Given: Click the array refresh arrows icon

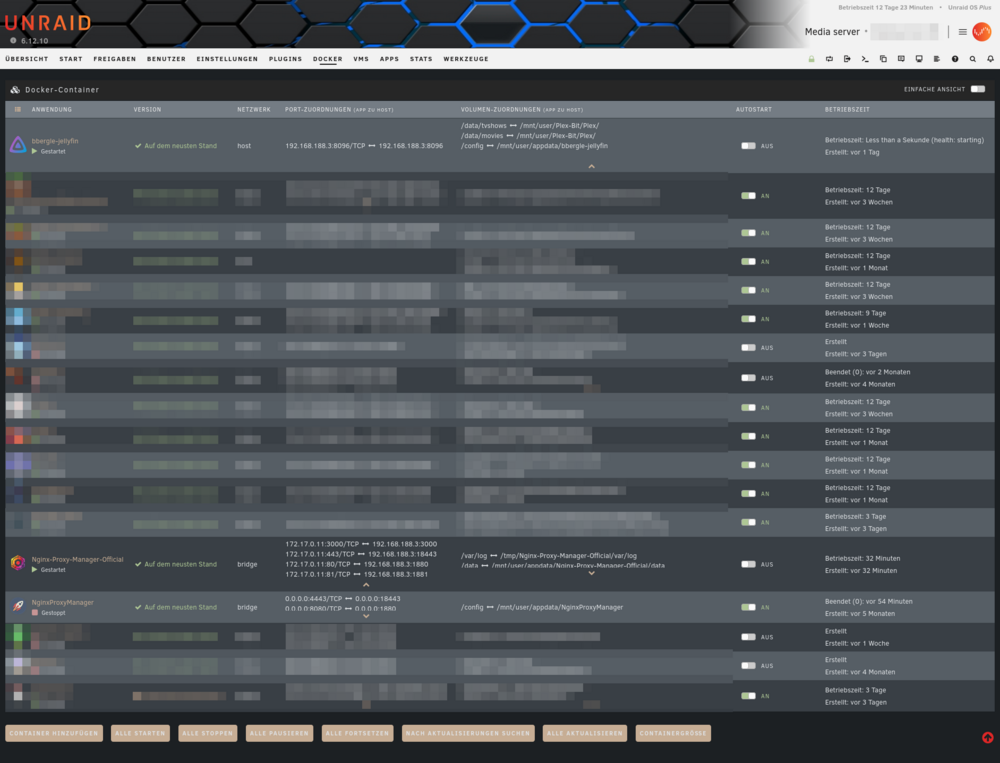Looking at the screenshot, I should [829, 59].
